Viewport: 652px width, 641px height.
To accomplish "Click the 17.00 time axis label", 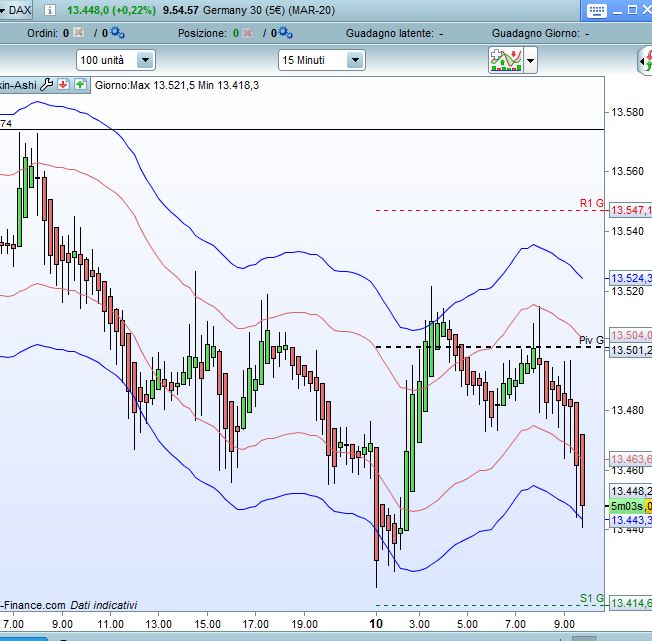I will (x=255, y=624).
